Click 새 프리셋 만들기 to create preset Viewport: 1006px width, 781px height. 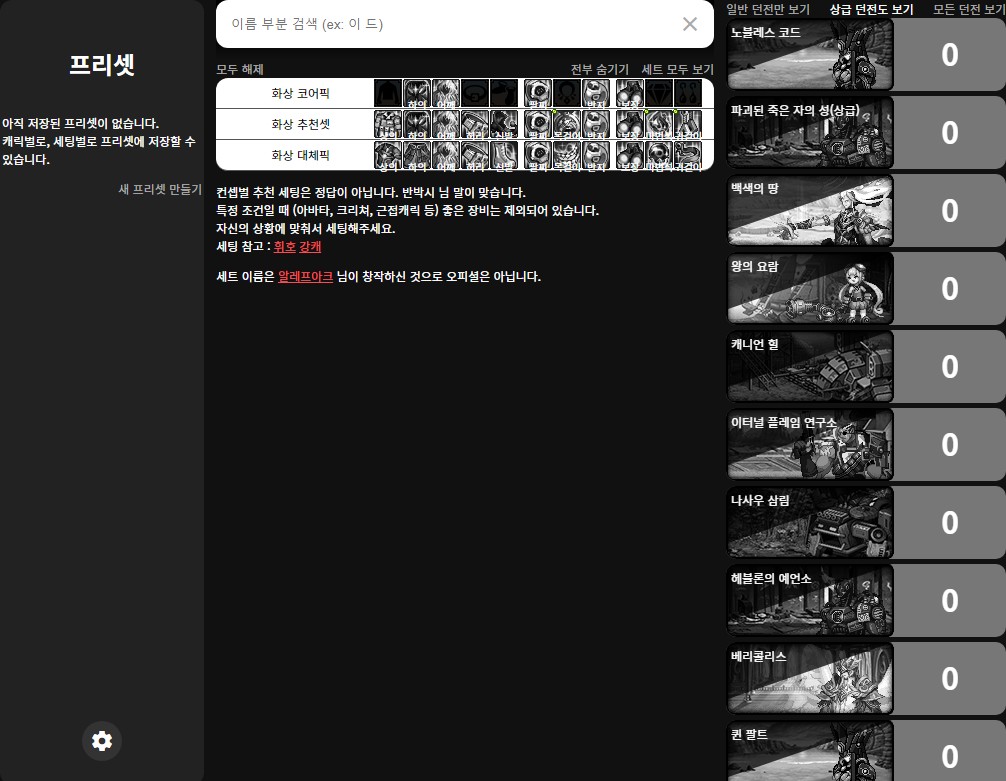coord(160,189)
